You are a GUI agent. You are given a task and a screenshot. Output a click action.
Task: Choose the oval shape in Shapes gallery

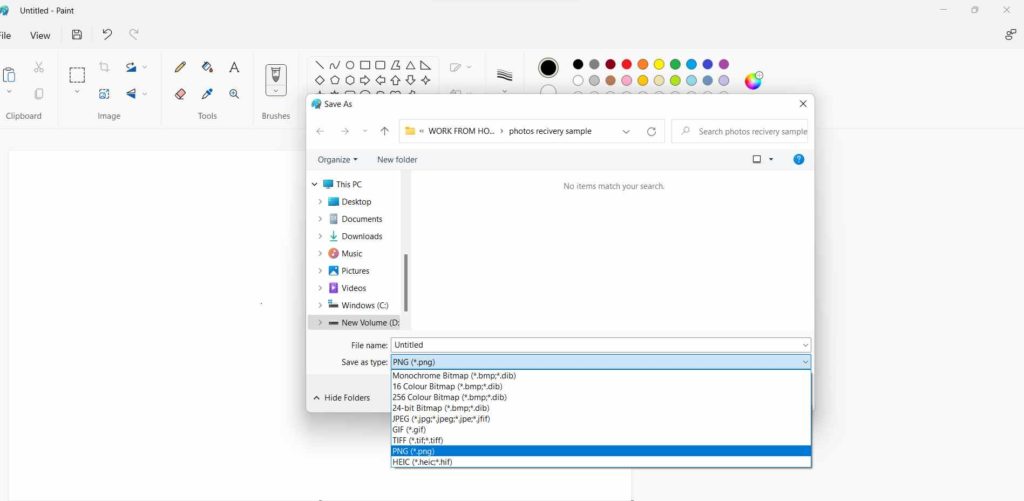[349, 65]
